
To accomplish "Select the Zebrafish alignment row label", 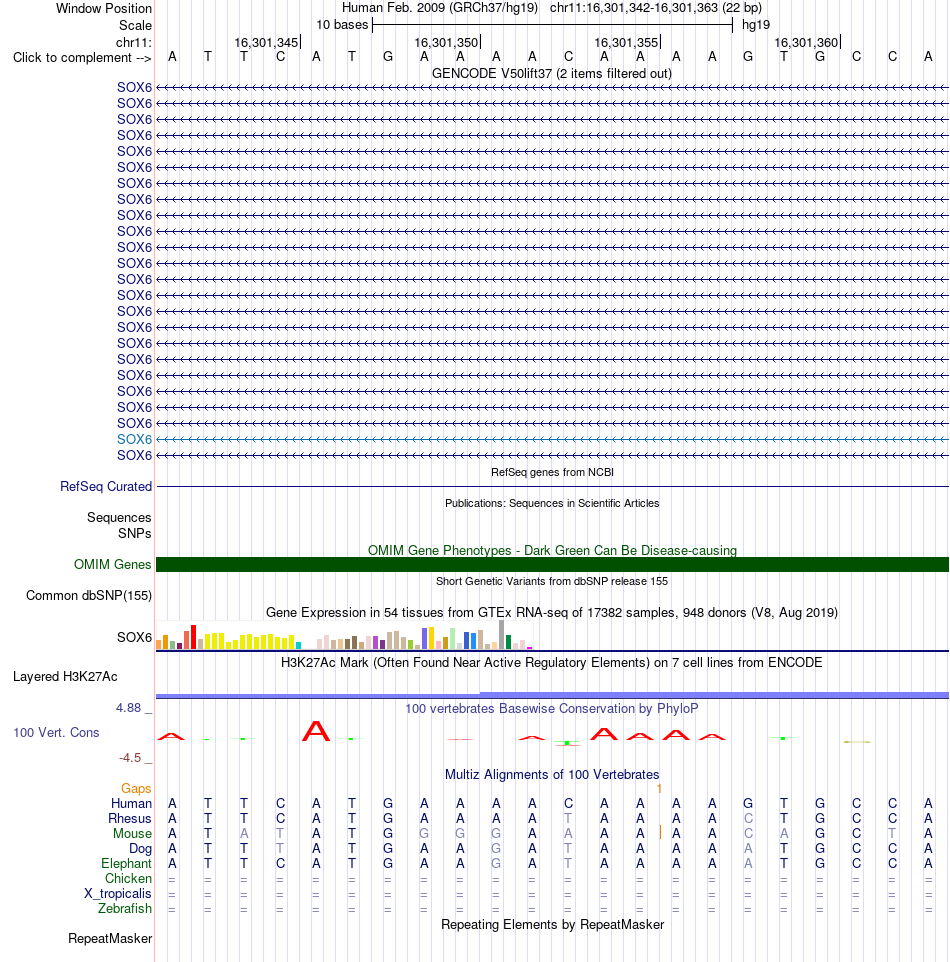I will 125,909.
